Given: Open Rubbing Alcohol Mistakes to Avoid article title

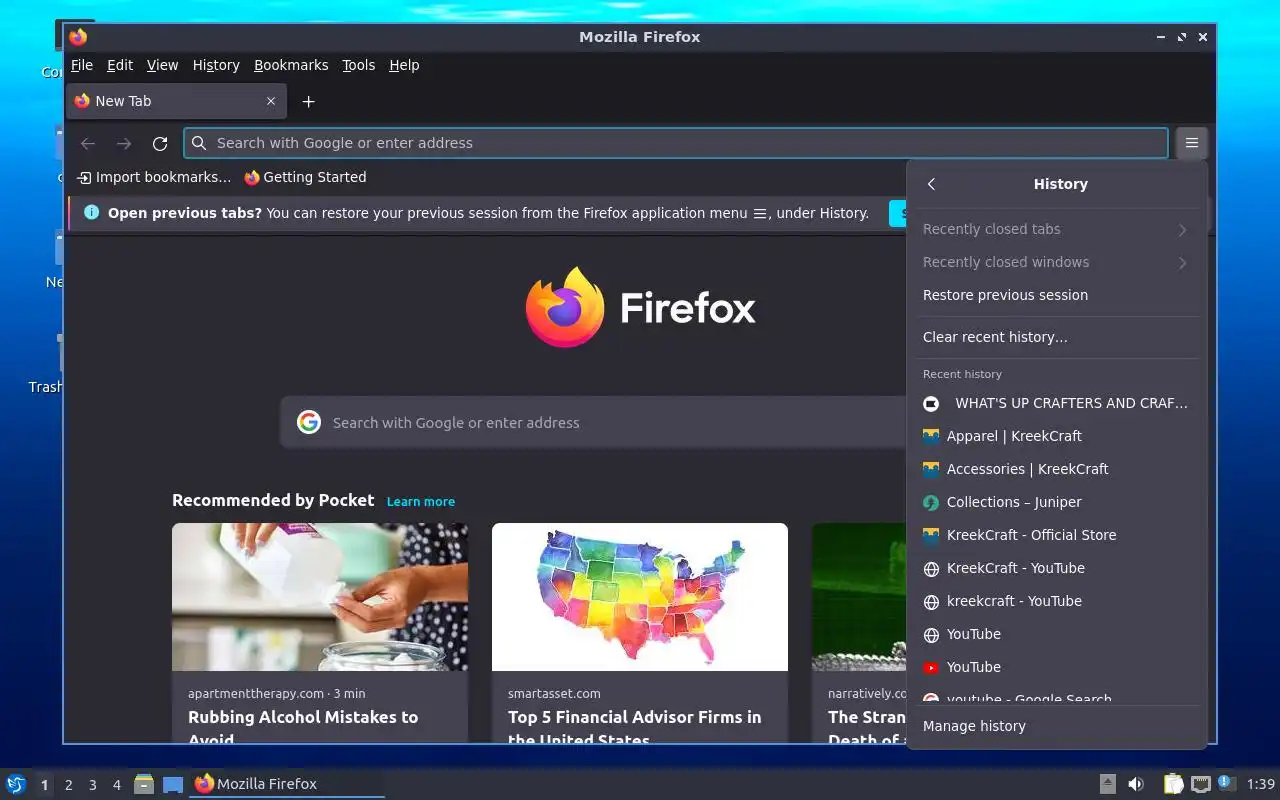Looking at the screenshot, I should click(x=303, y=728).
